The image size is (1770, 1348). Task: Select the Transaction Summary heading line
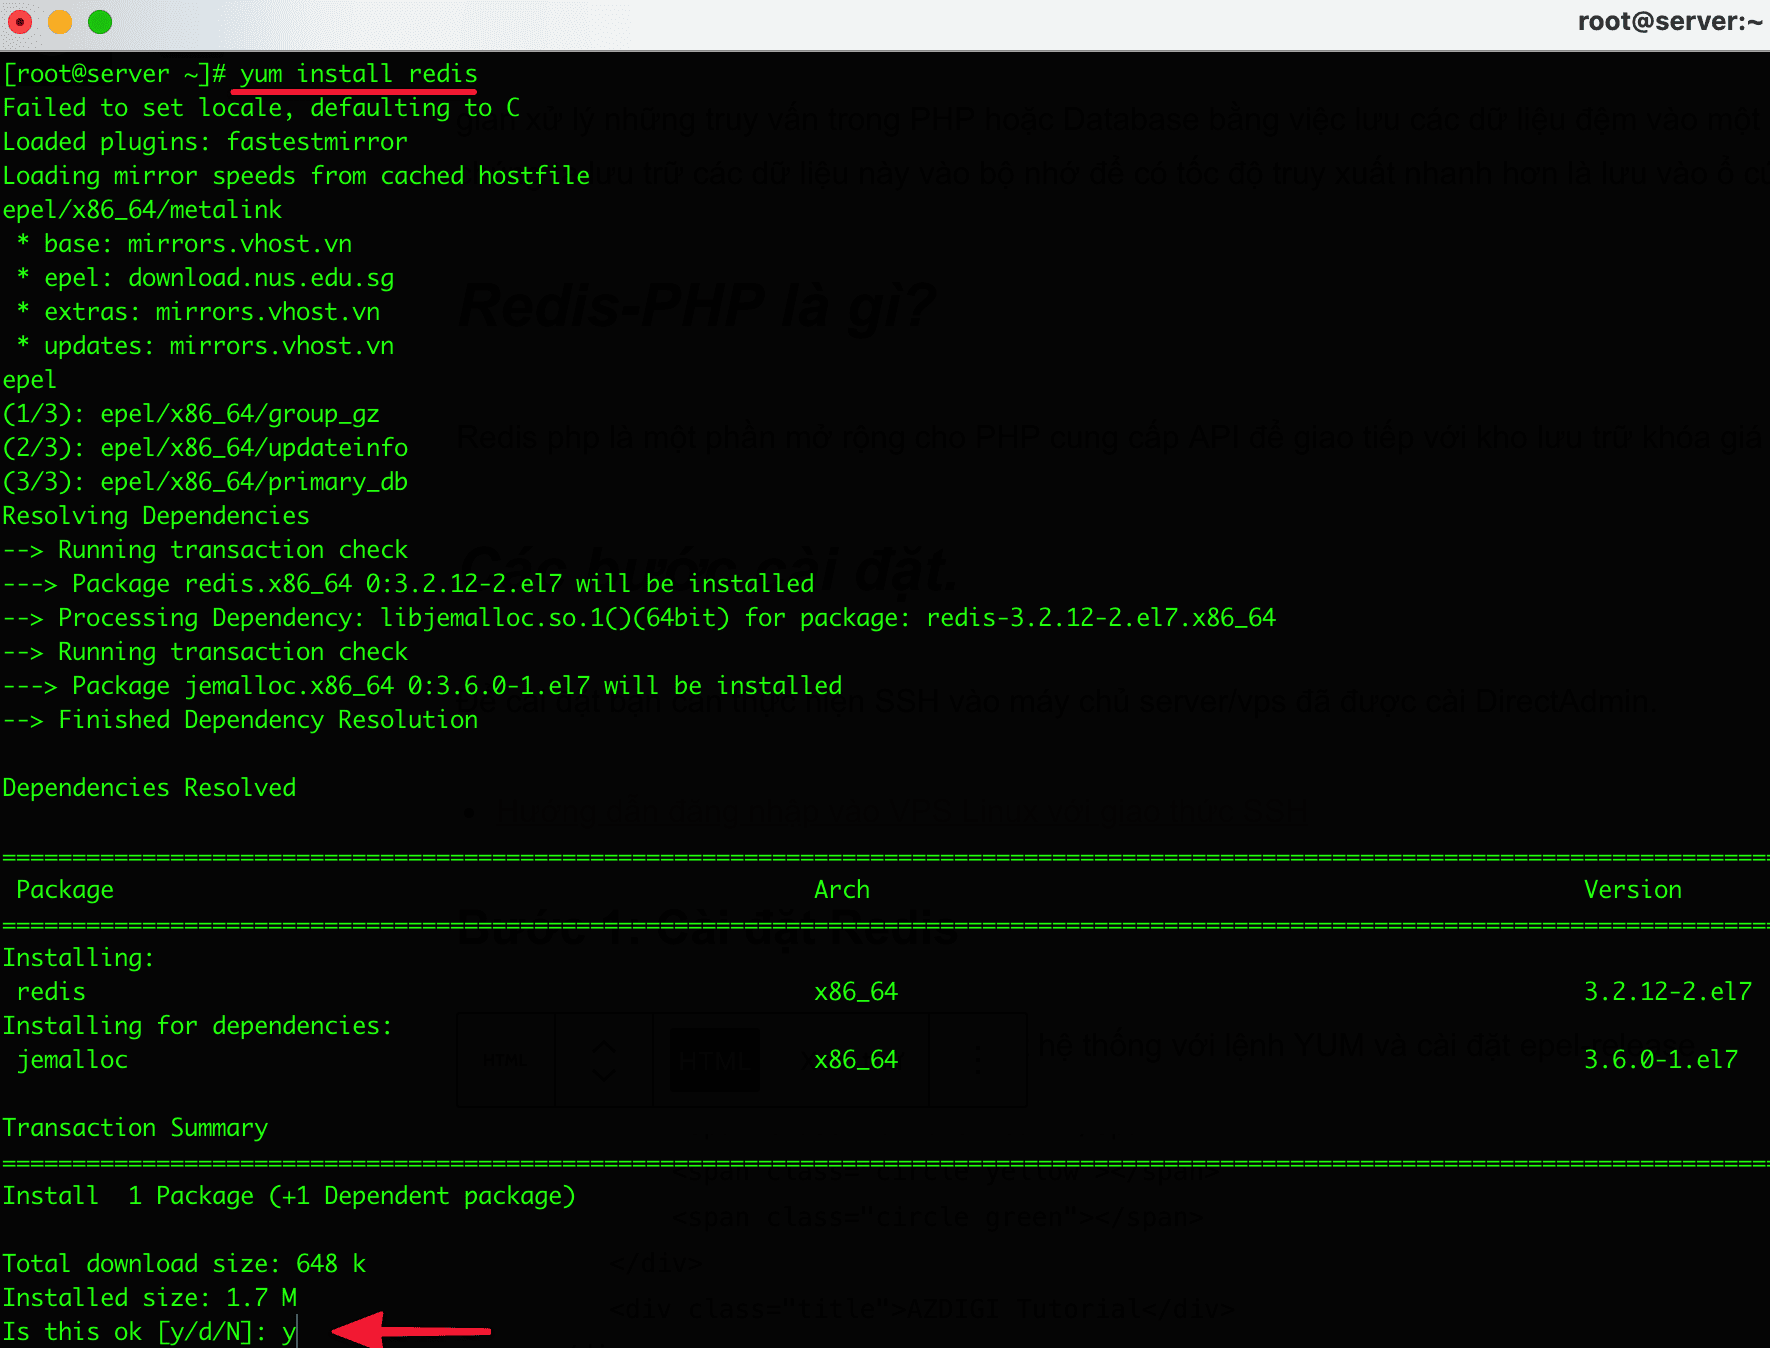(135, 1127)
